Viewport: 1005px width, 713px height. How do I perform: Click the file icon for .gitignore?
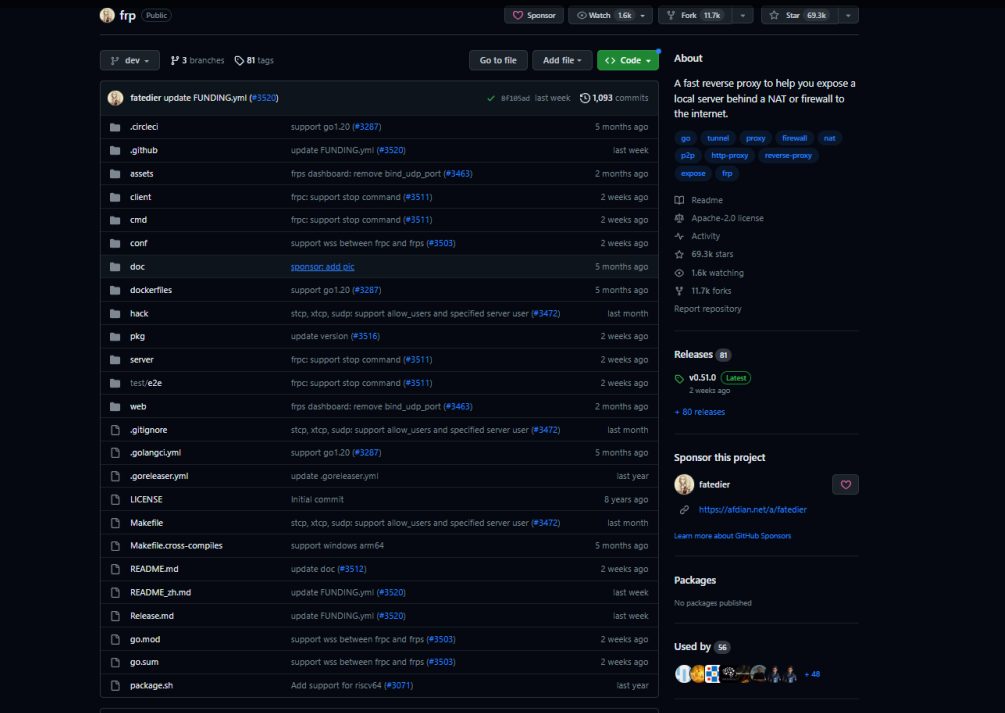tap(115, 430)
